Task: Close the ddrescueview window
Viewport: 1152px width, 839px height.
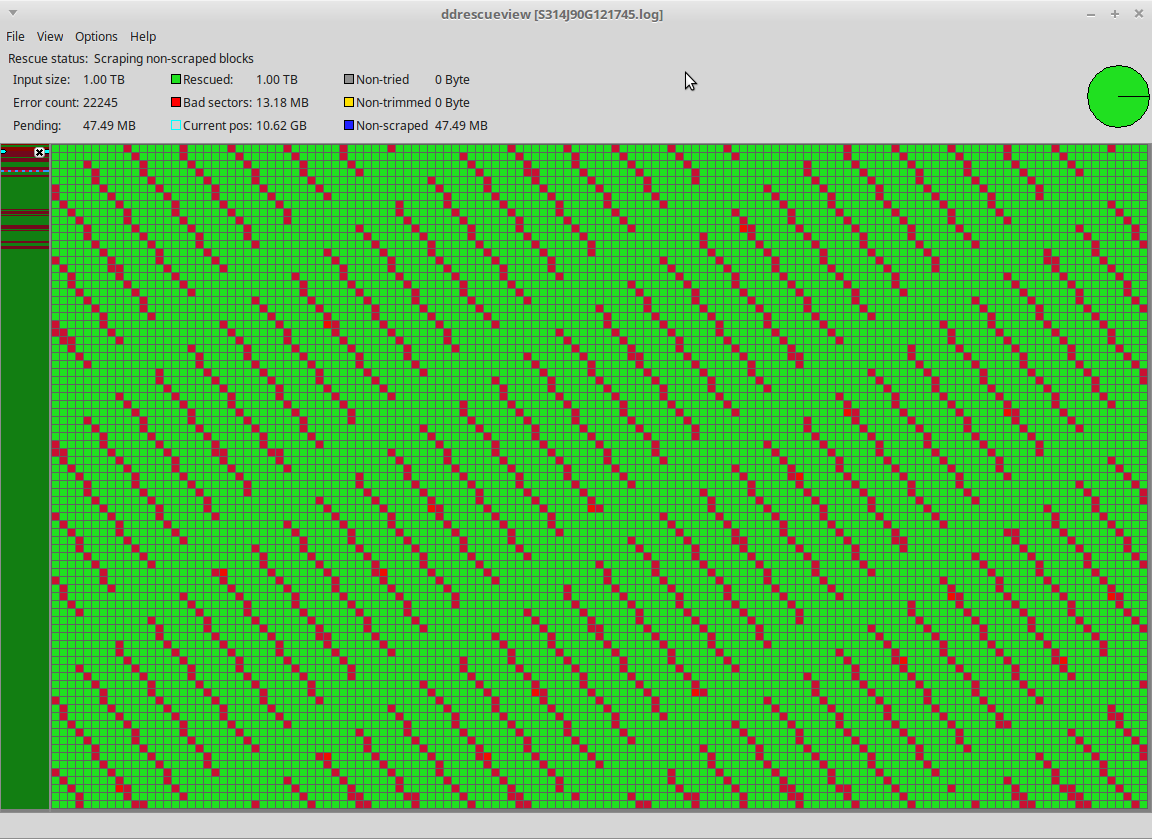Action: tap(1139, 14)
